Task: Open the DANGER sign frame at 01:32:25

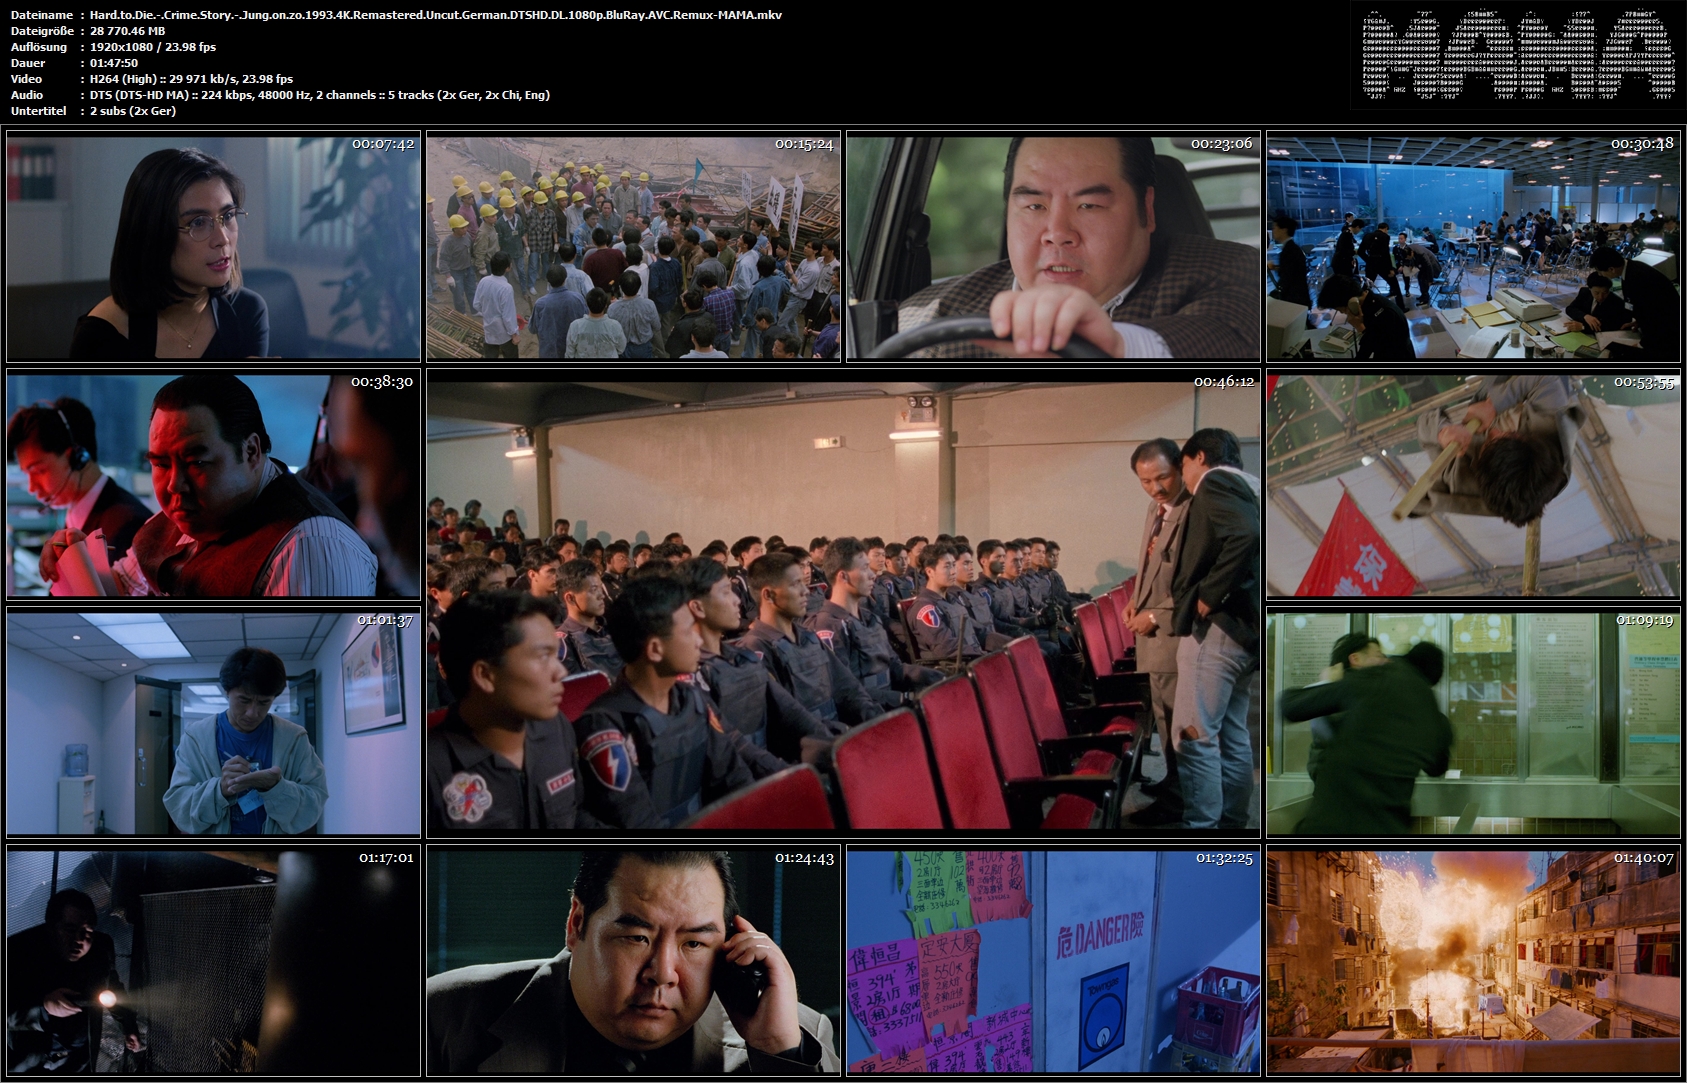Action: tap(1053, 960)
